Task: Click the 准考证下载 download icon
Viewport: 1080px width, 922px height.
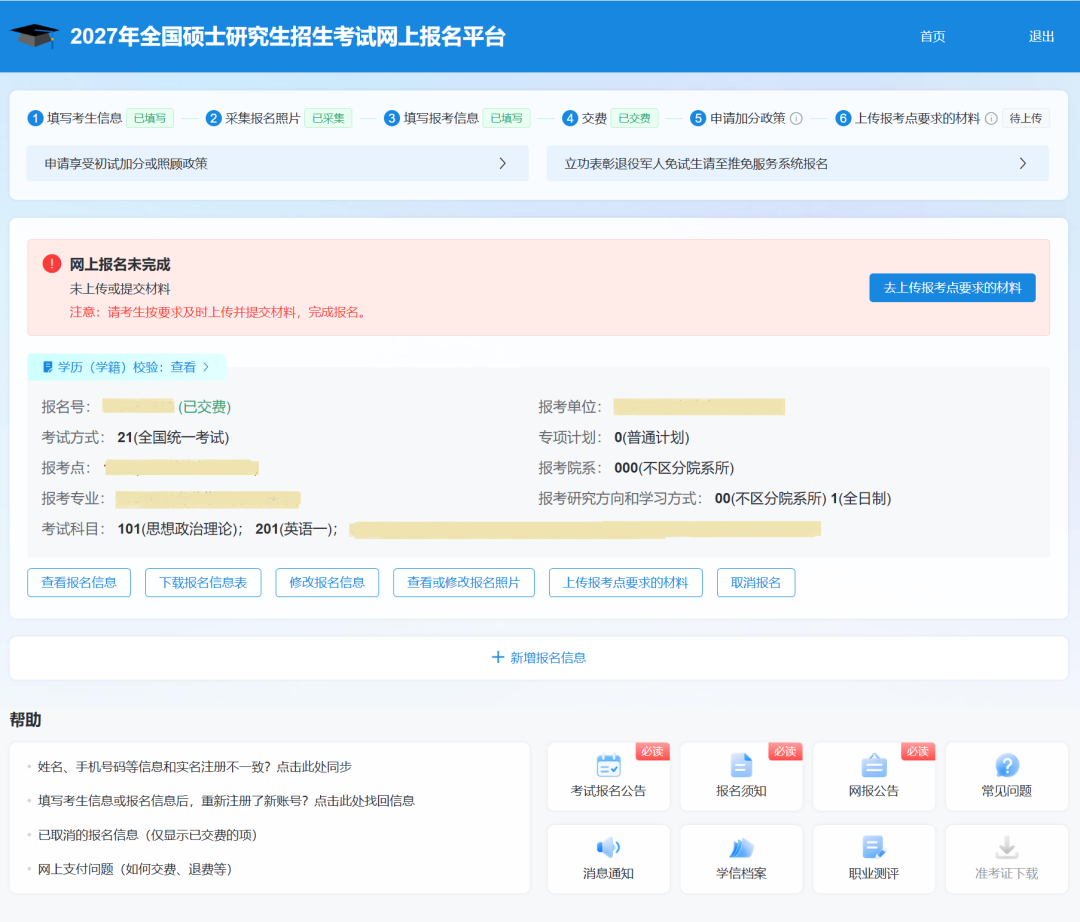Action: (x=1007, y=847)
